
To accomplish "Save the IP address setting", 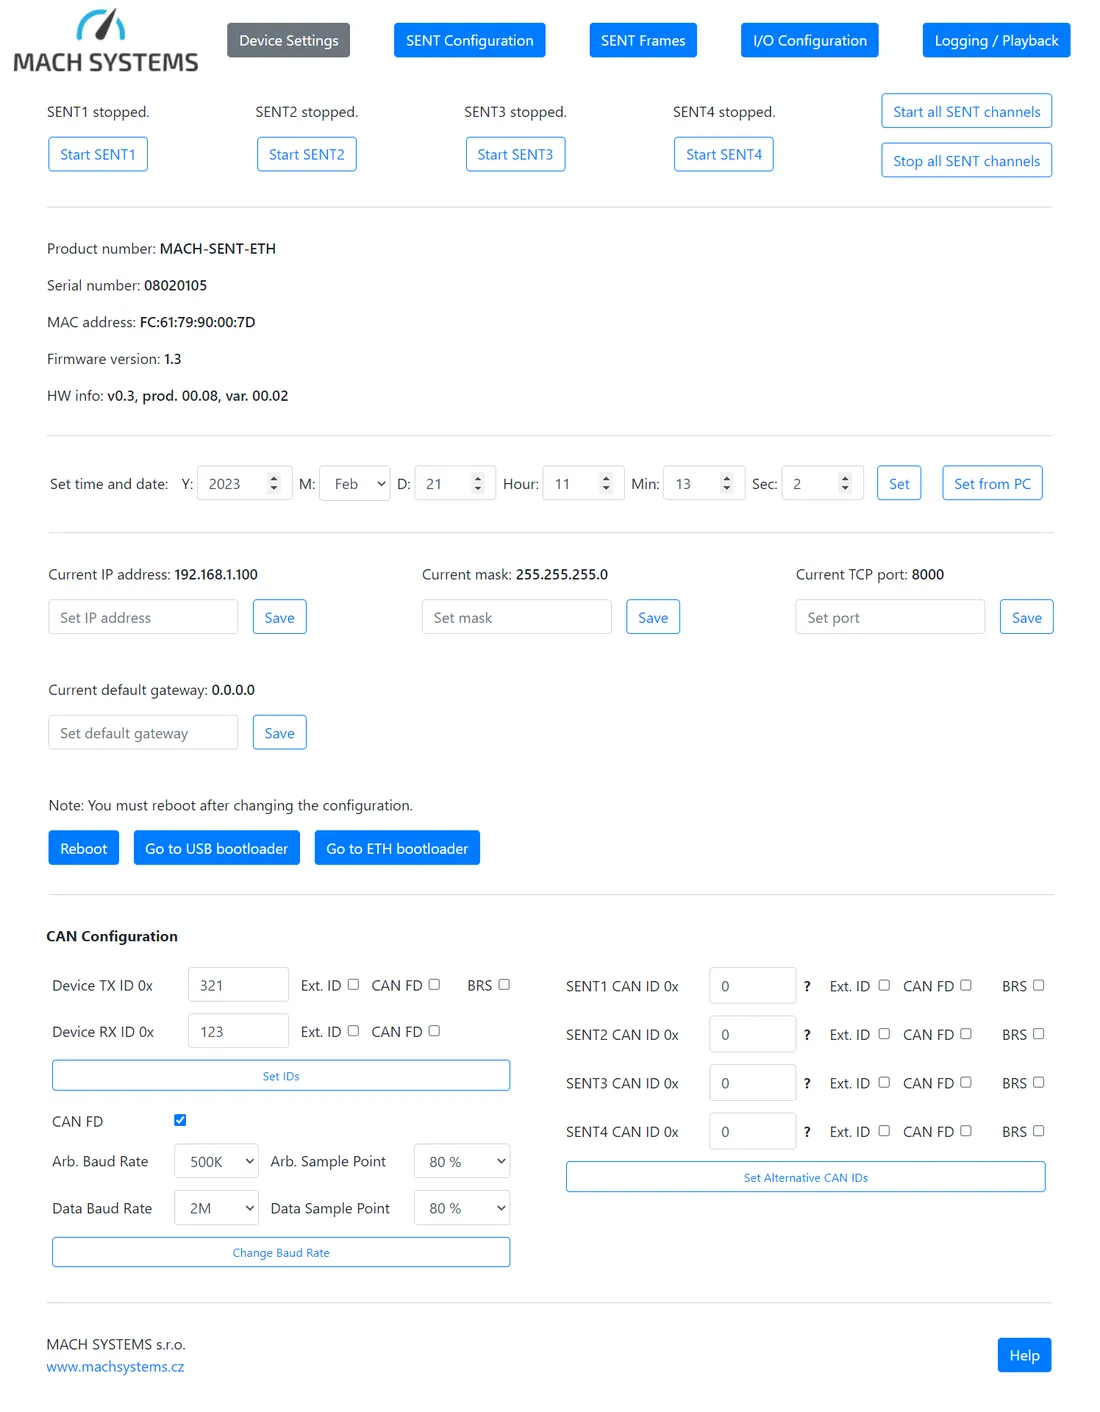I will click(x=280, y=617).
